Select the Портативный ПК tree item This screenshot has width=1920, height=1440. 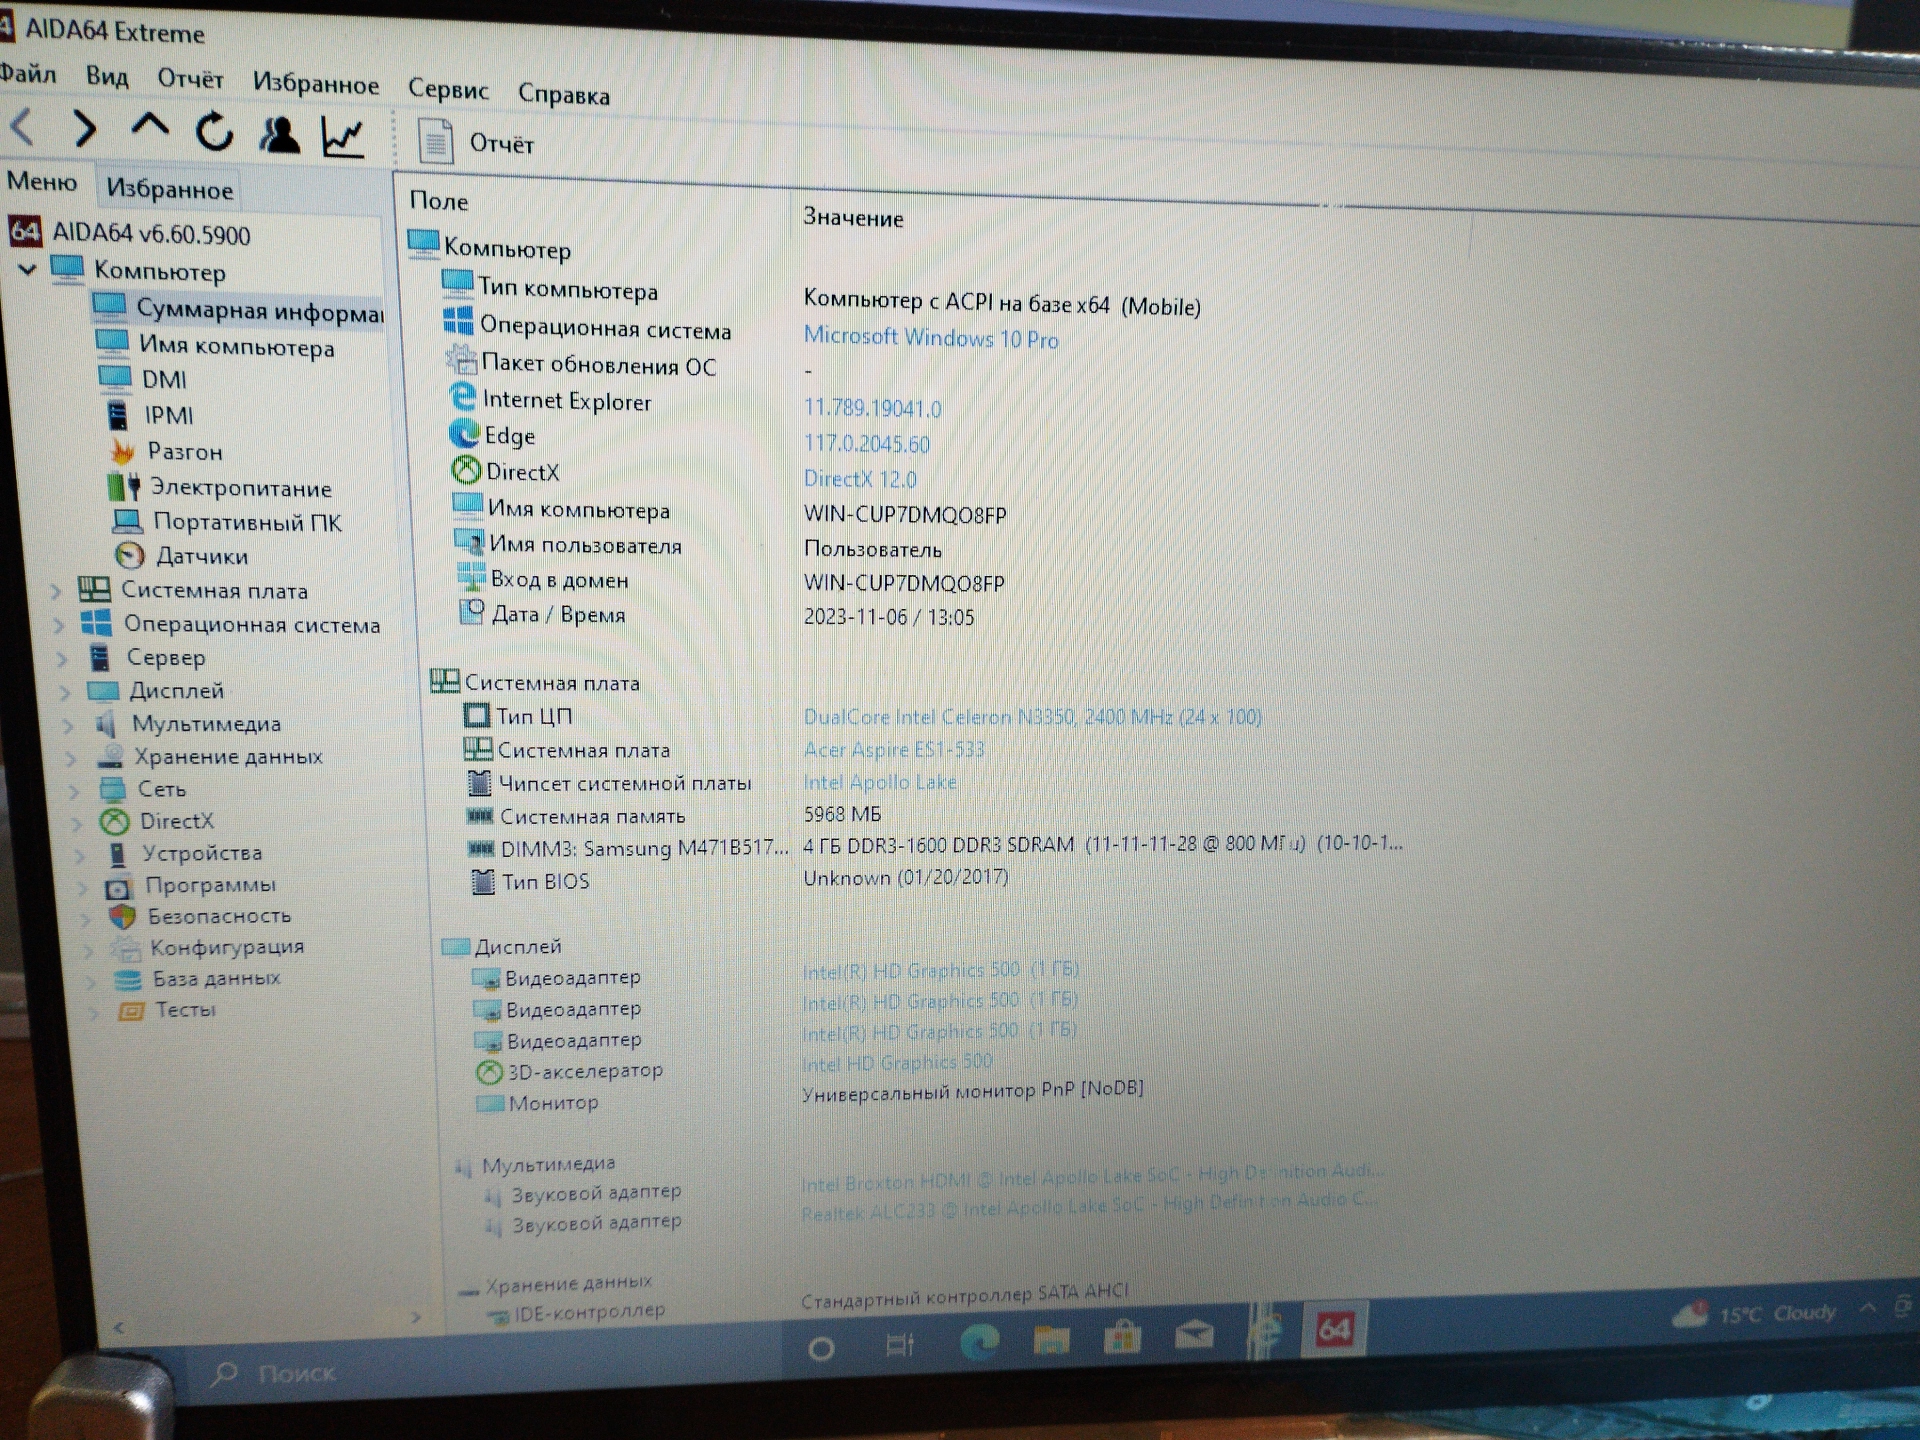pyautogui.click(x=227, y=522)
